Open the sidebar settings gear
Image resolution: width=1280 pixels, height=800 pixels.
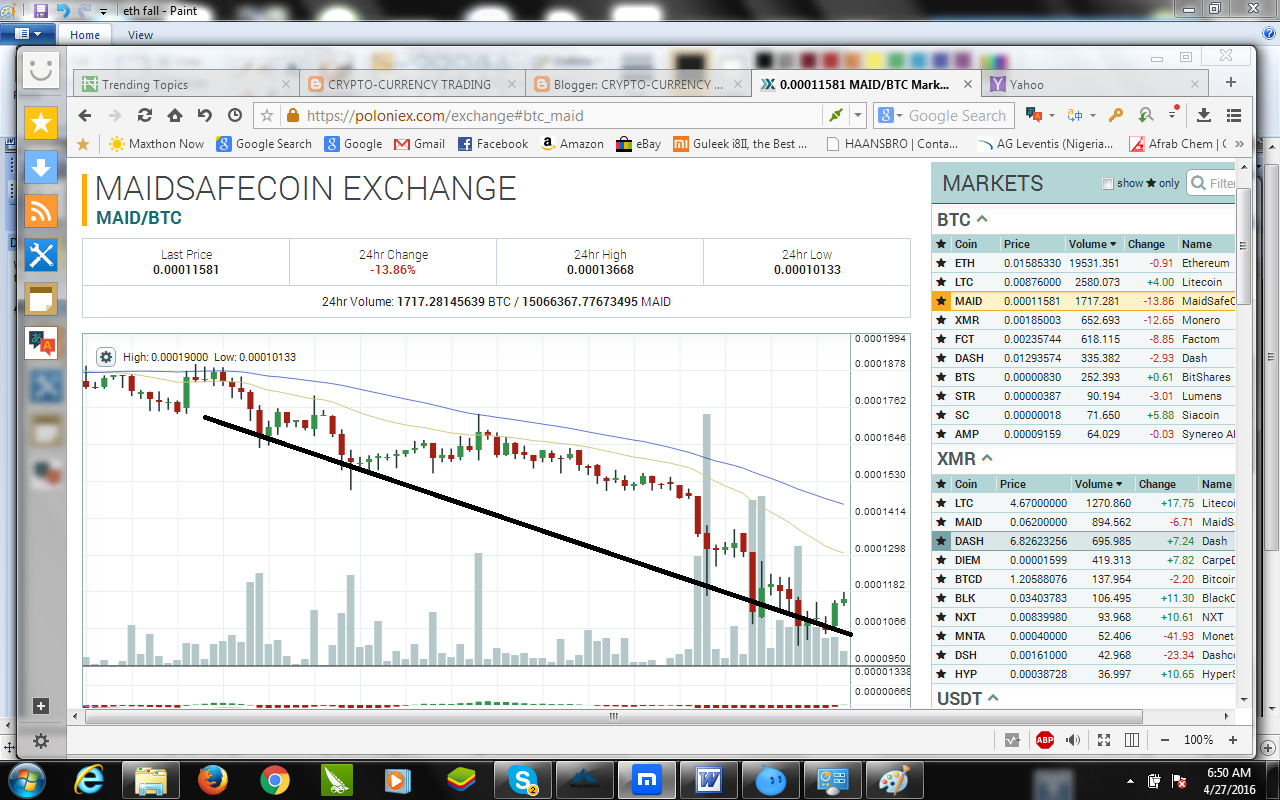tap(41, 741)
